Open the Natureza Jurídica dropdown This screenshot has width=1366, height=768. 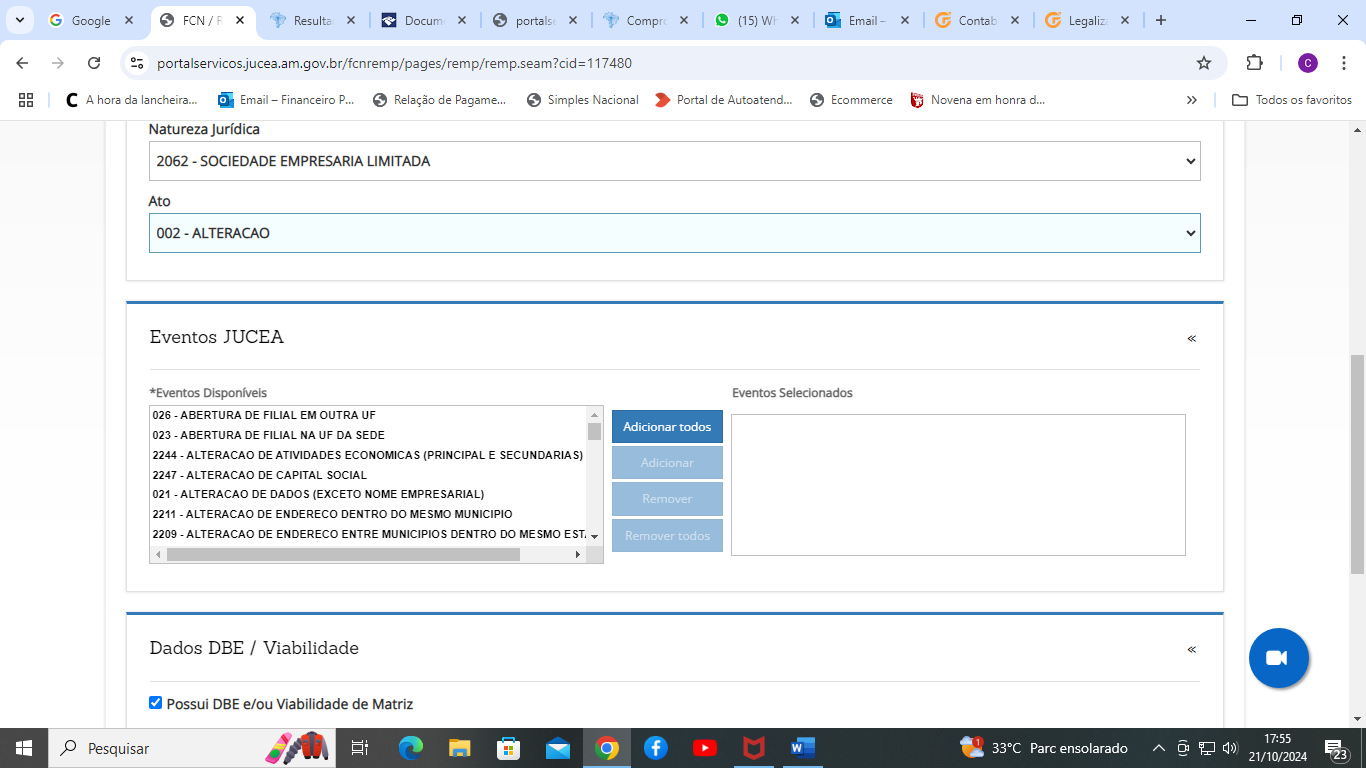[674, 161]
